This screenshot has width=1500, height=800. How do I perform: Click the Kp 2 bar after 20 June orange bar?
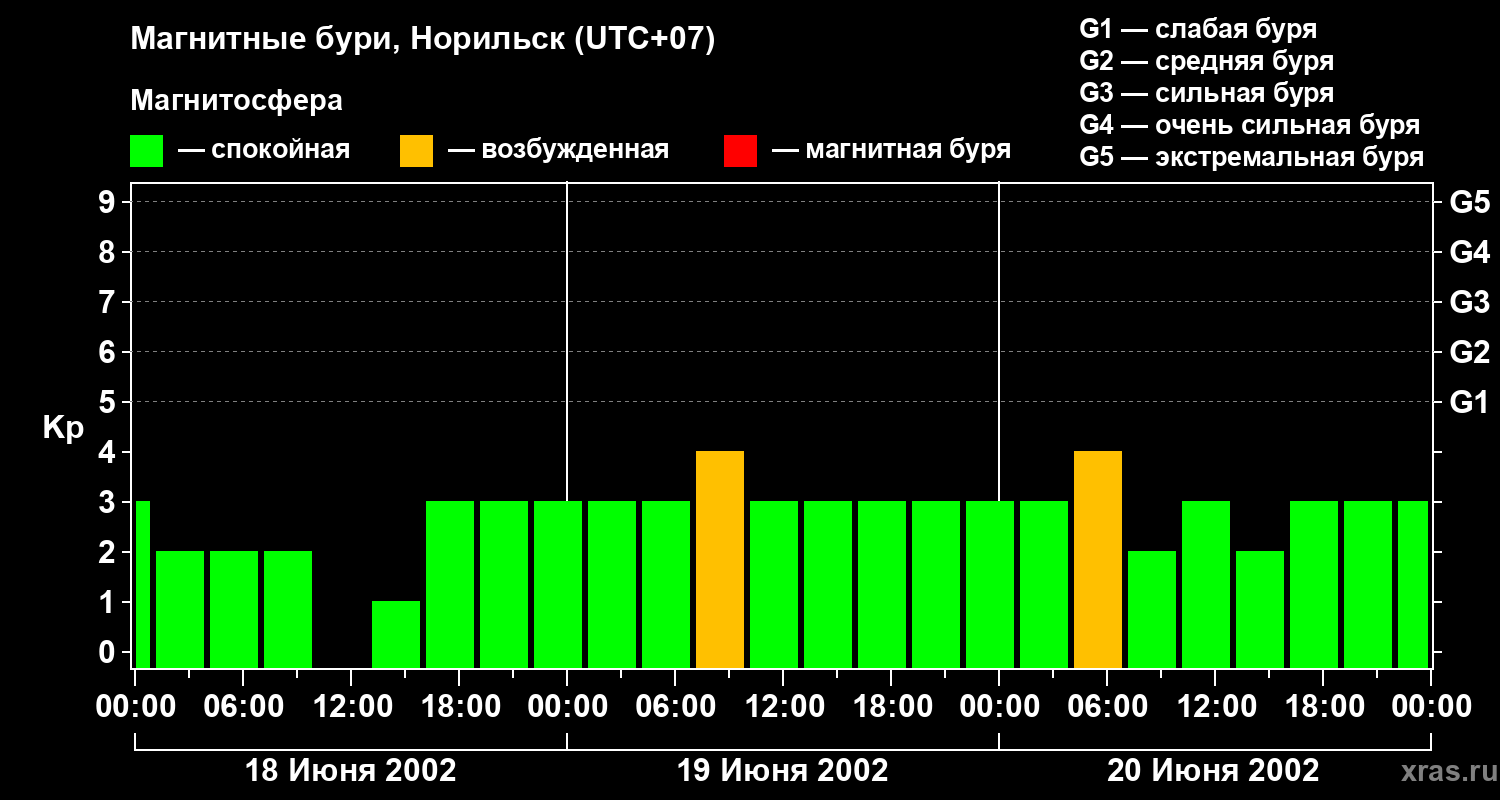coord(1152,609)
